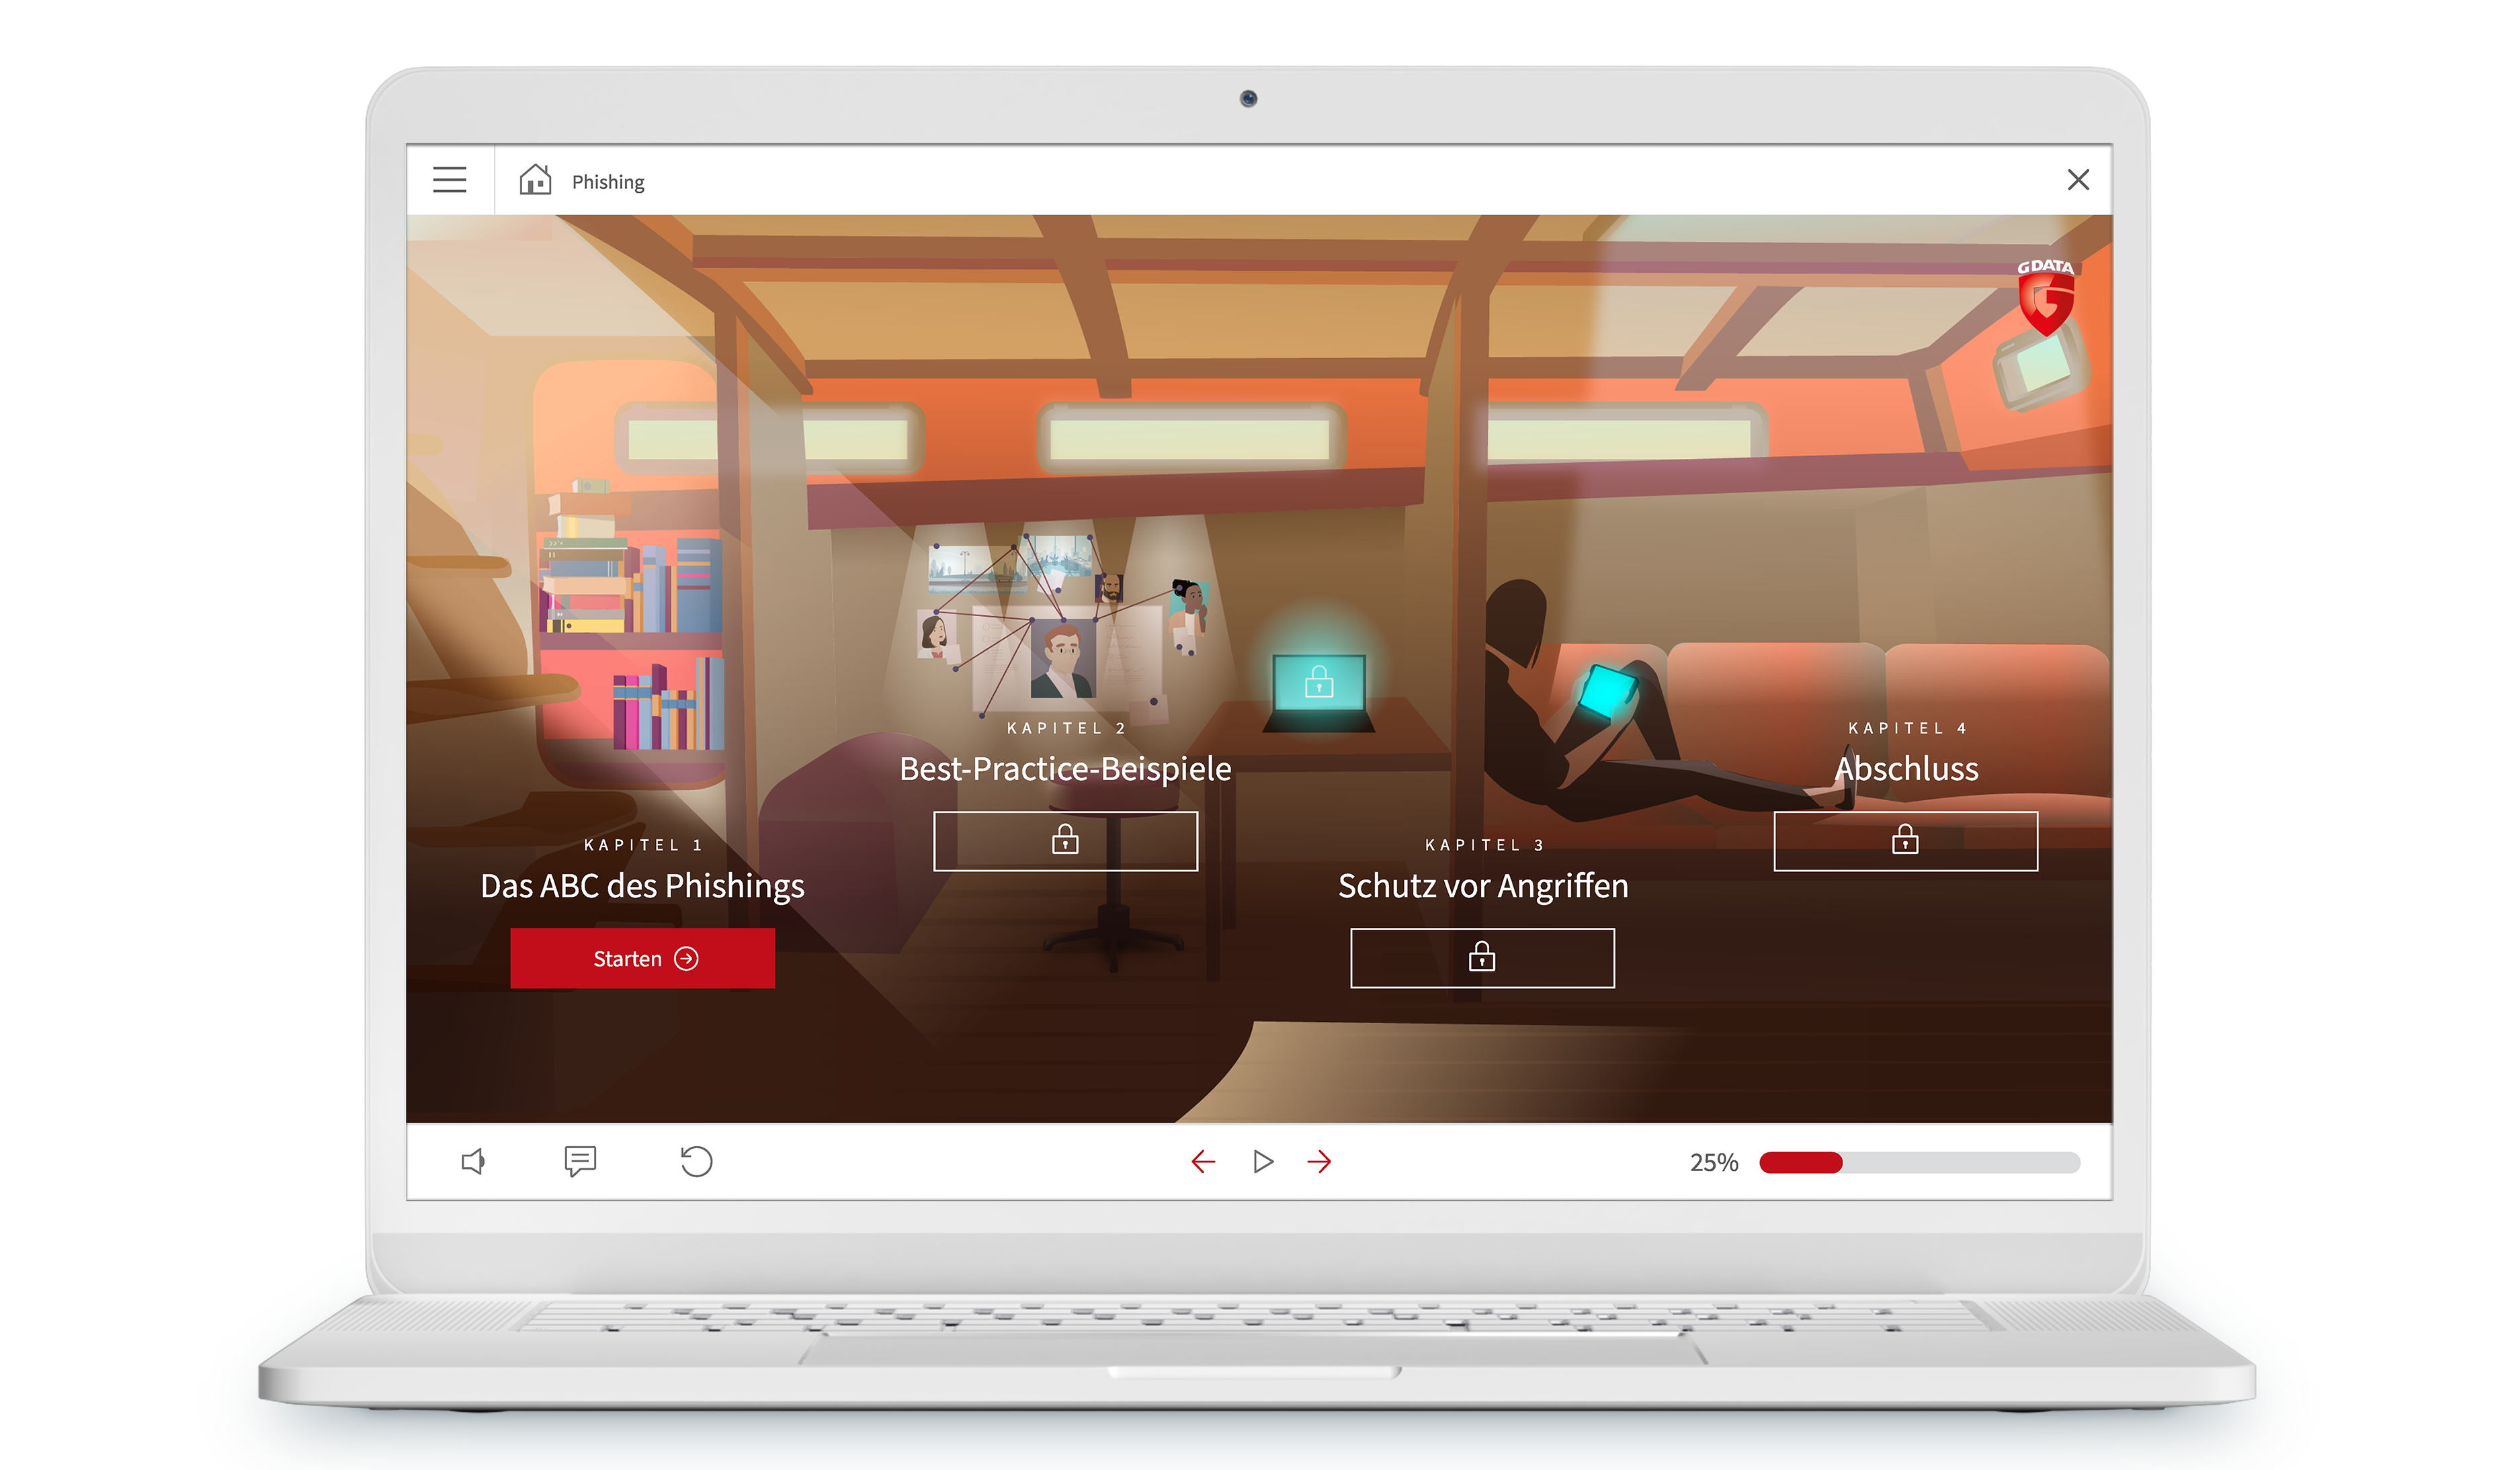Click the 25% progress text

point(1714,1162)
